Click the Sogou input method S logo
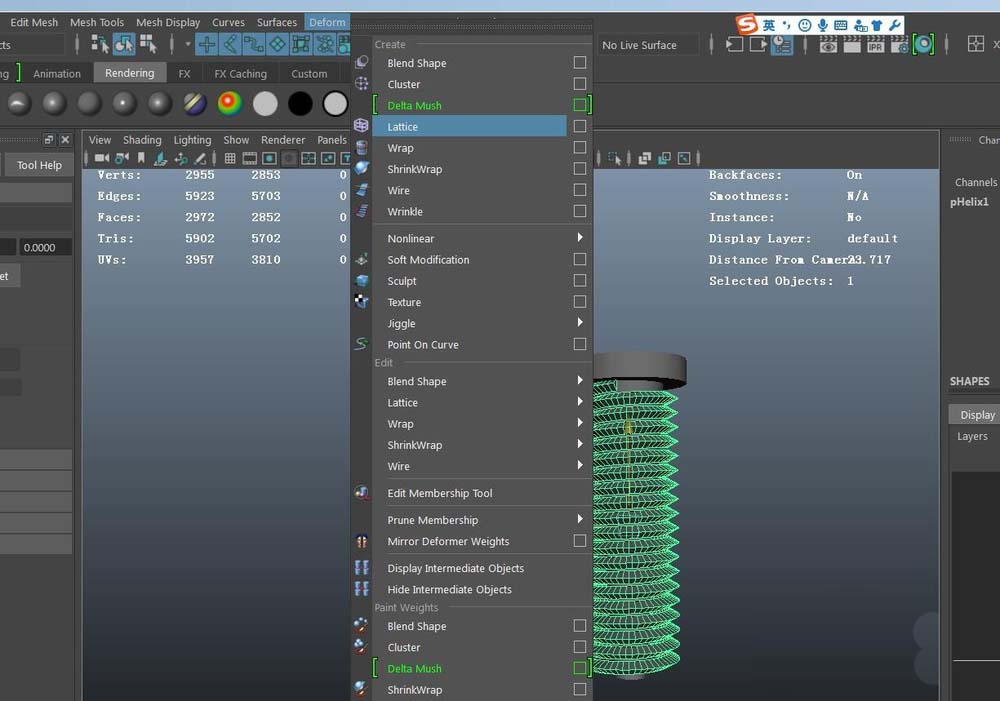Viewport: 1000px width, 701px height. (x=747, y=24)
